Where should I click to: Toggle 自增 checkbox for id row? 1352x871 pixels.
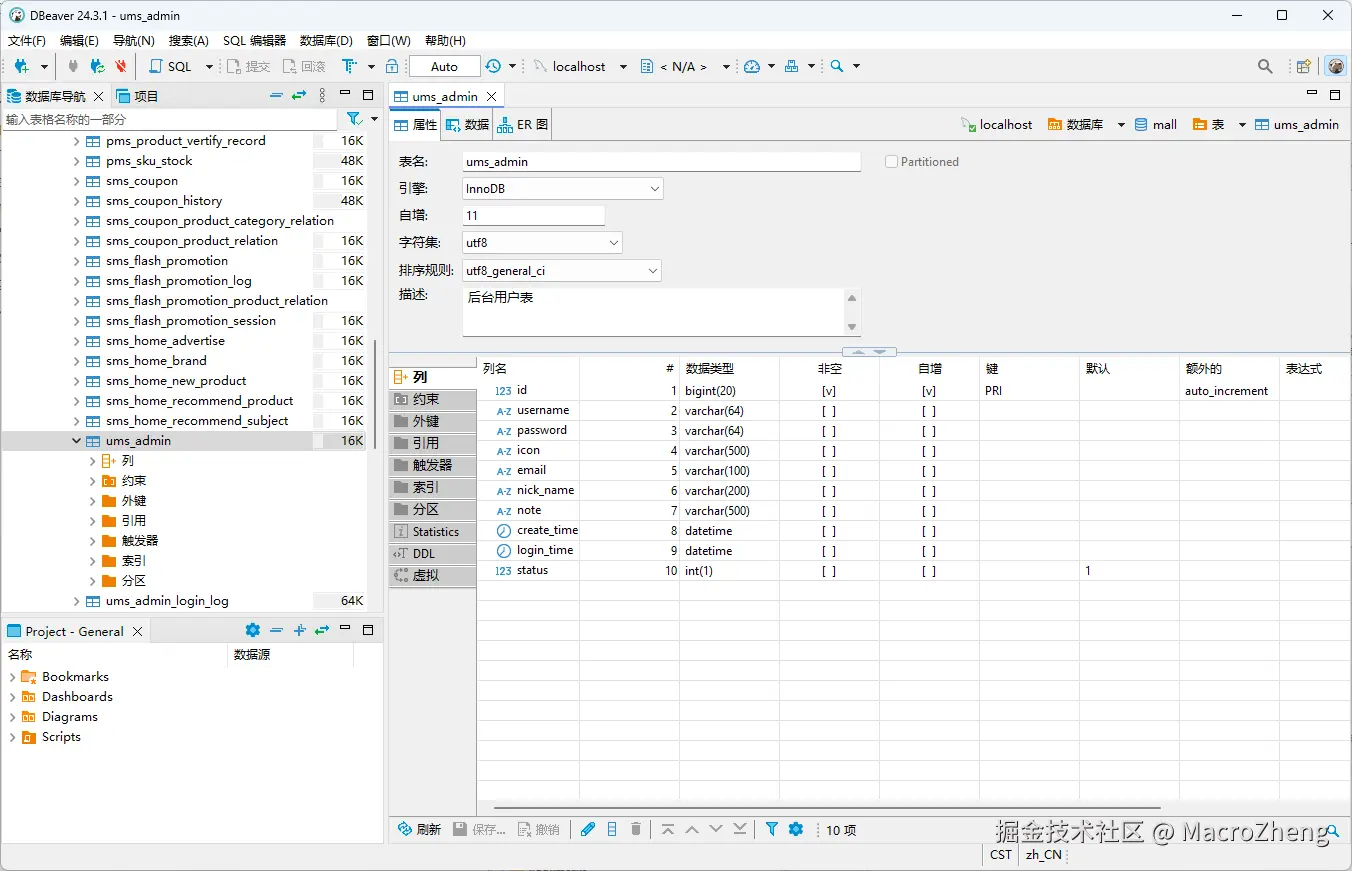tap(929, 391)
